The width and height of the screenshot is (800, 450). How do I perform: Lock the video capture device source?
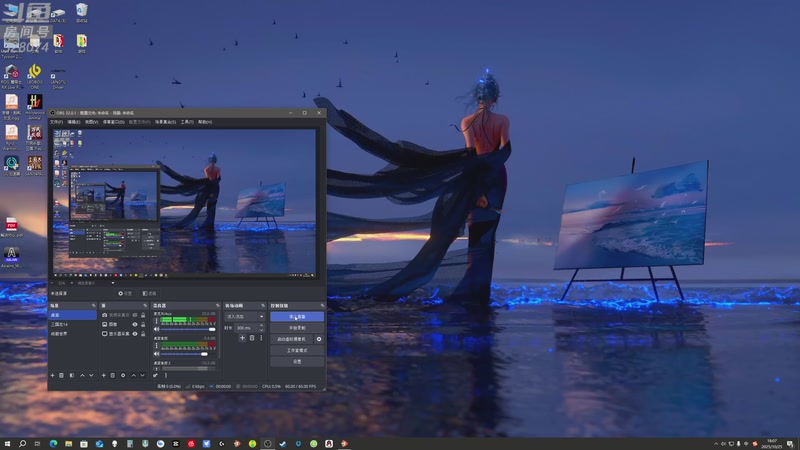click(x=143, y=315)
